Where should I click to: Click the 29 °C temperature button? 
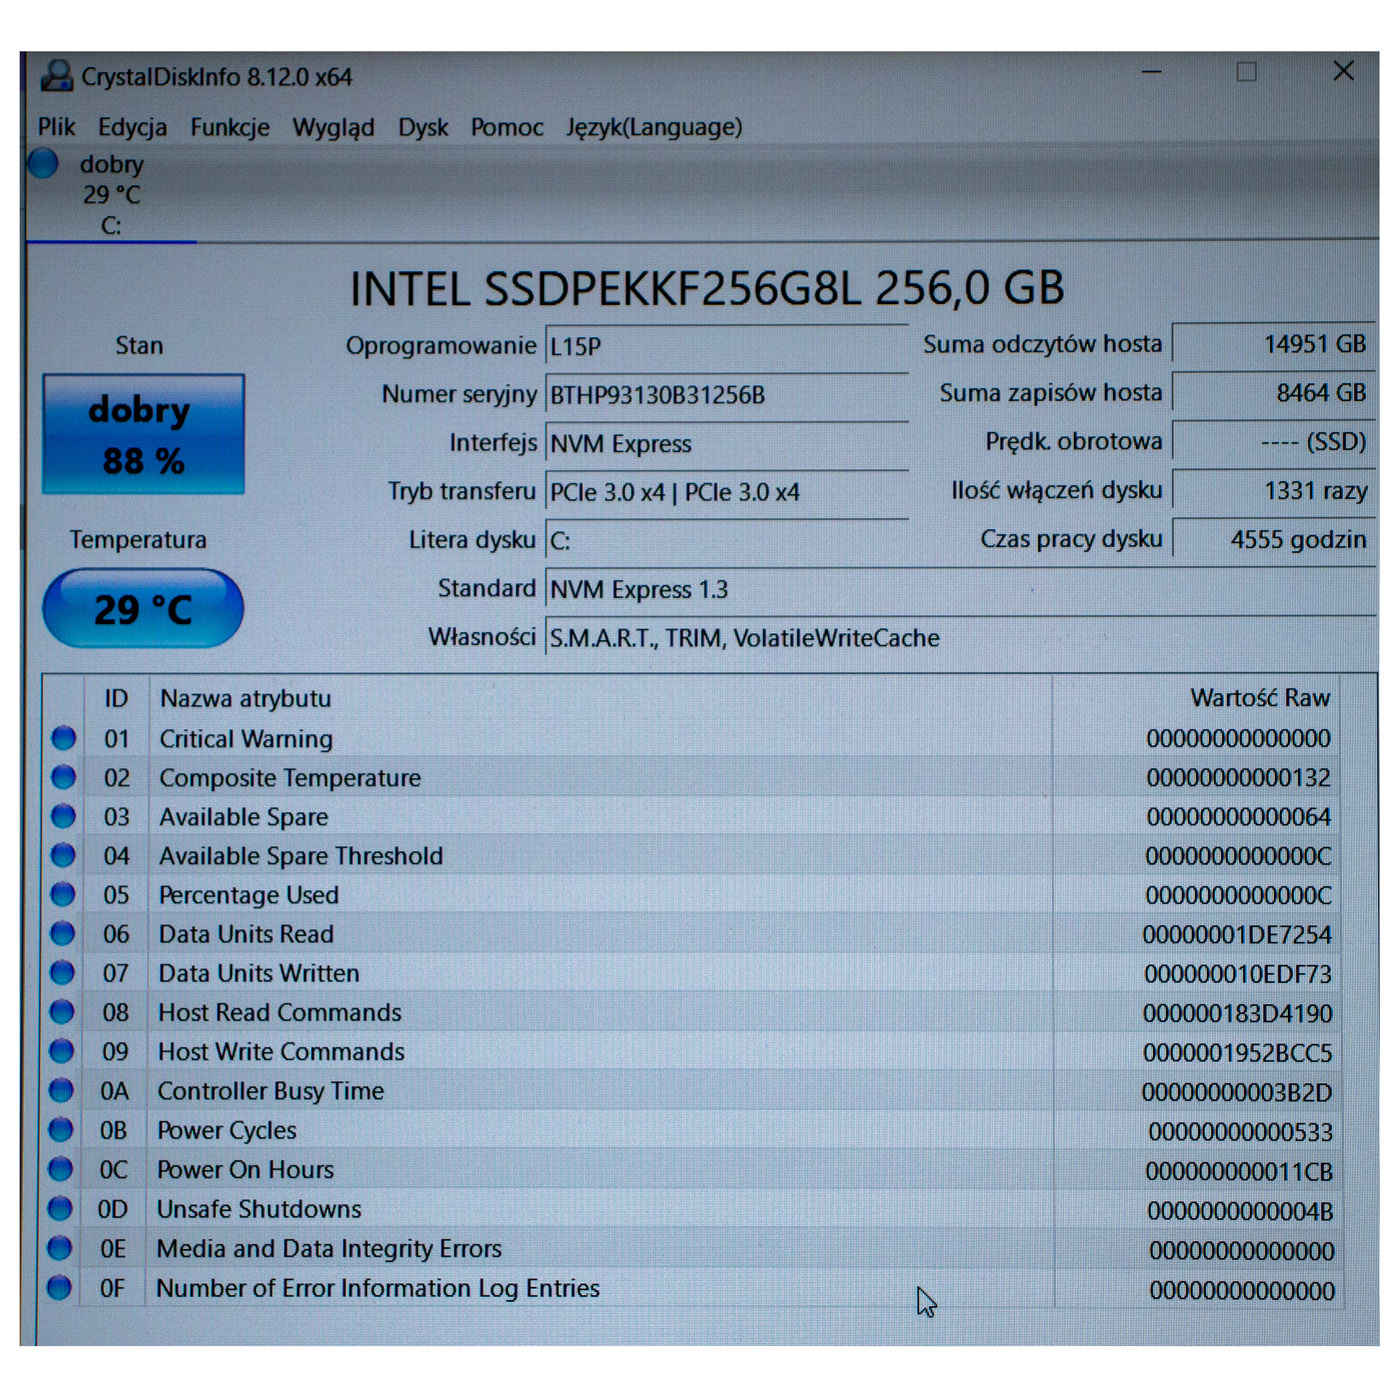(x=143, y=608)
